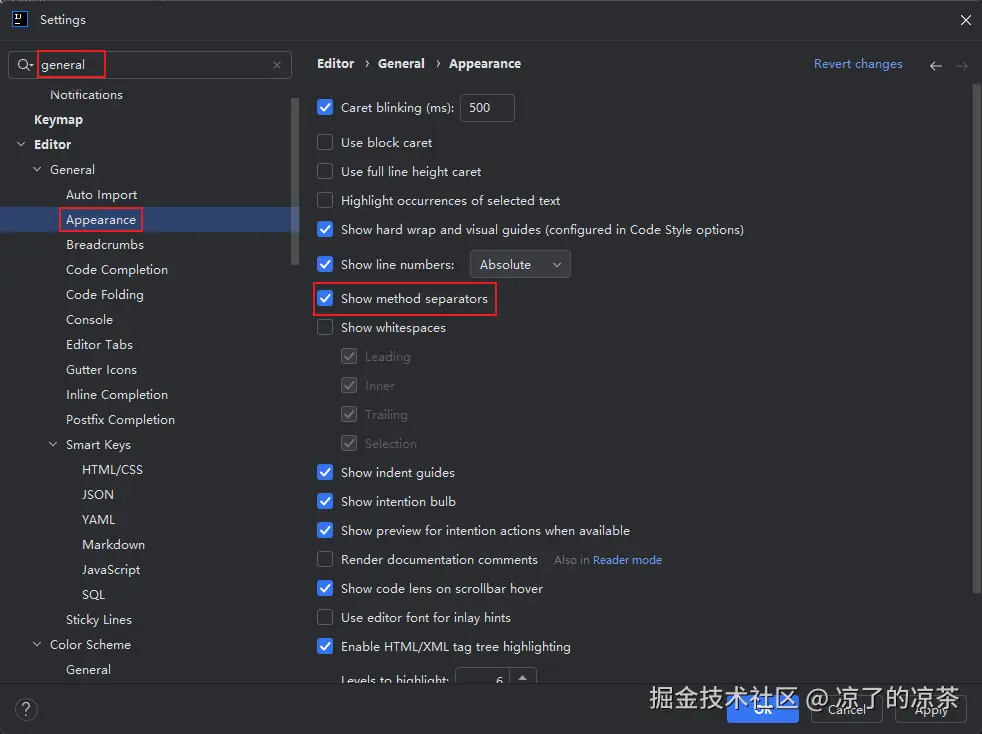The image size is (982, 734).
Task: Collapse the Color Scheme tree section
Action: (38, 645)
